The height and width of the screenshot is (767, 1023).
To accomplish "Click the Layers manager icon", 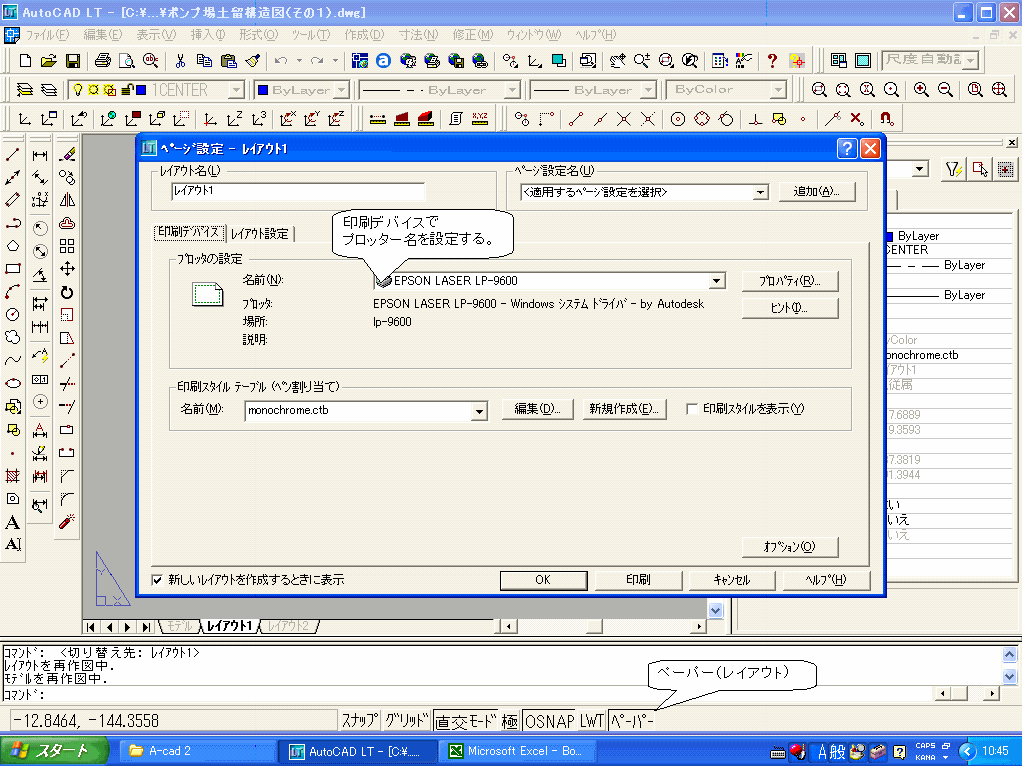I will (x=25, y=89).
